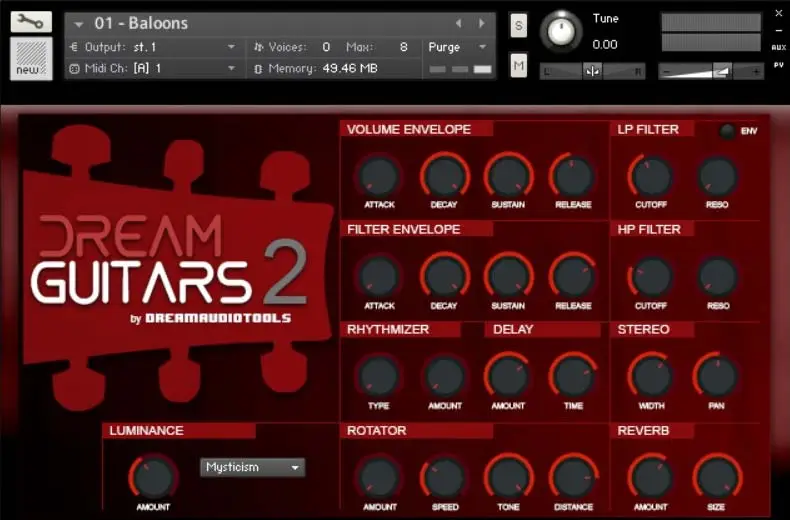Click Rotator AMOUNT knob
This screenshot has width=790, height=520.
click(x=379, y=478)
